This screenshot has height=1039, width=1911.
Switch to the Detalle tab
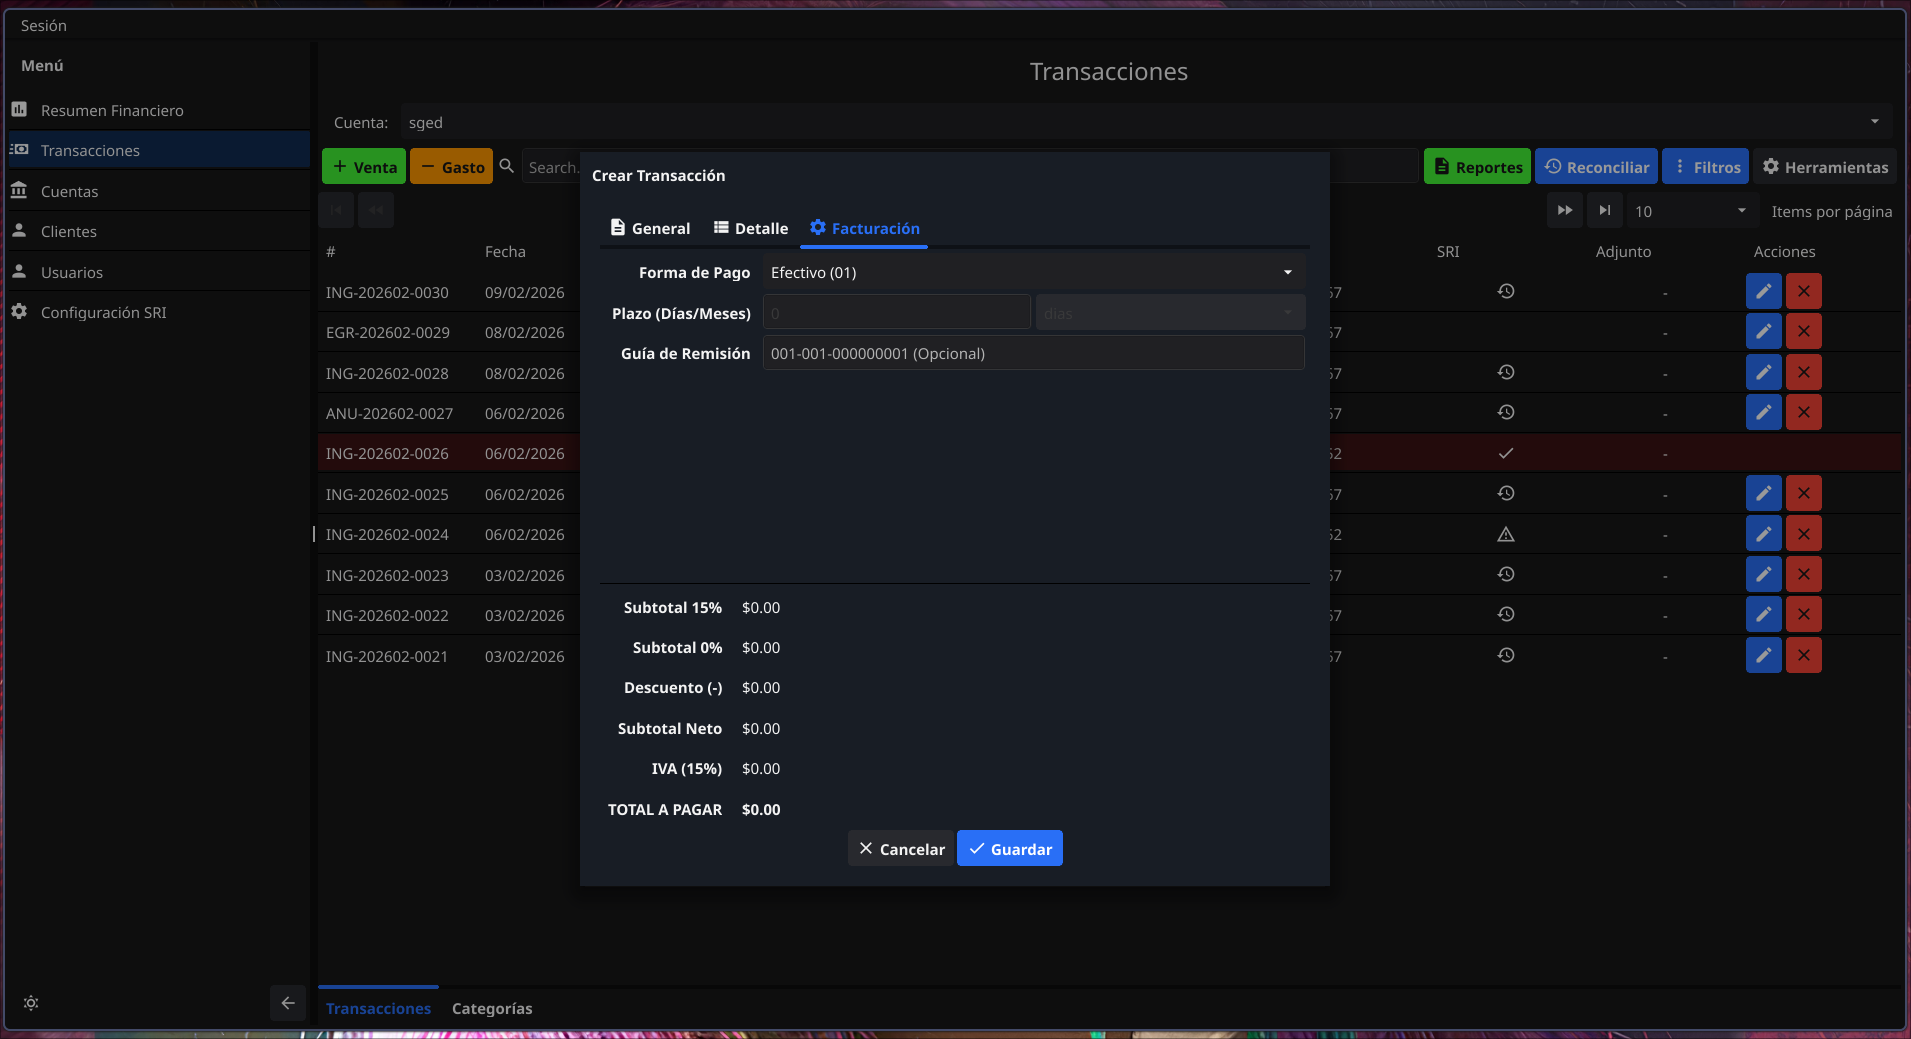(x=751, y=229)
